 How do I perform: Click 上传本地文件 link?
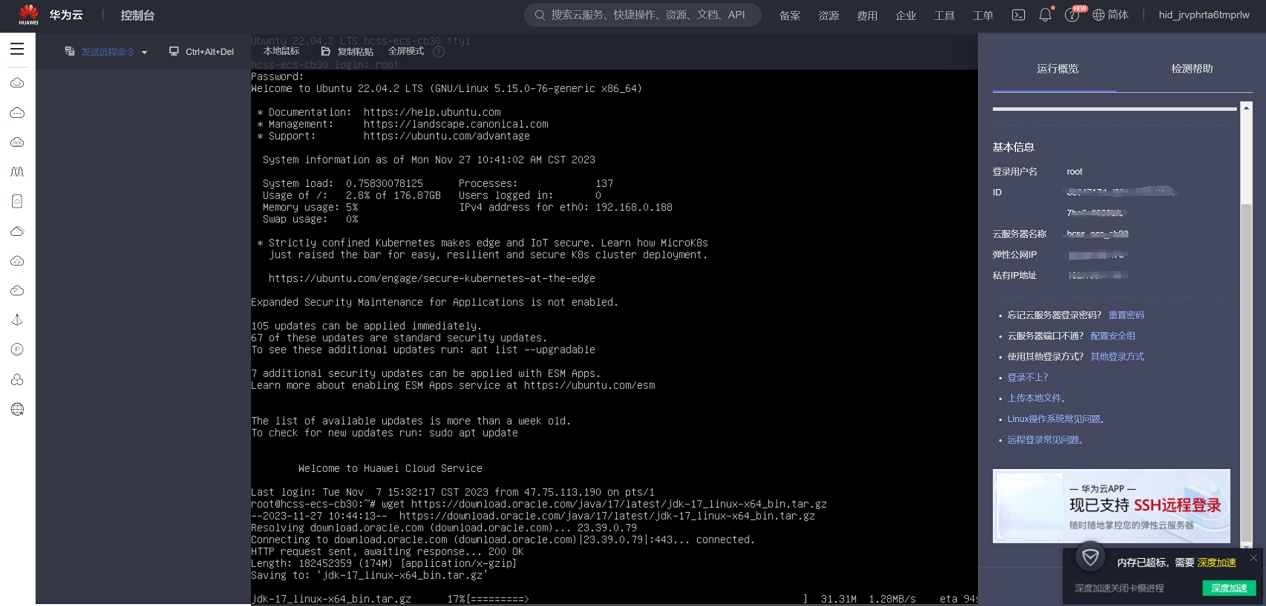pyautogui.click(x=1038, y=398)
